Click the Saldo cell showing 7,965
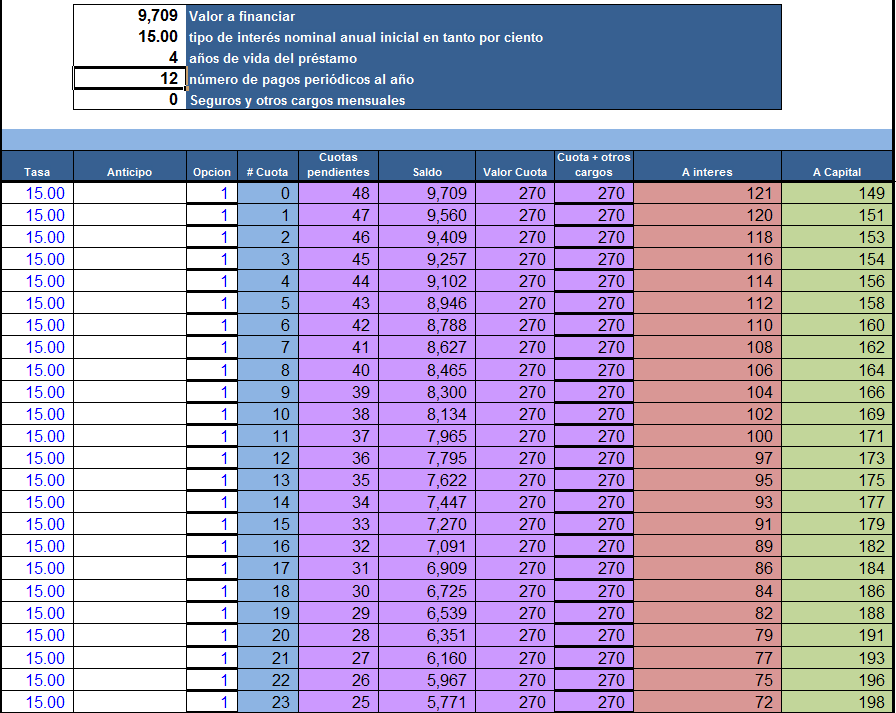The width and height of the screenshot is (896, 713). [427, 436]
